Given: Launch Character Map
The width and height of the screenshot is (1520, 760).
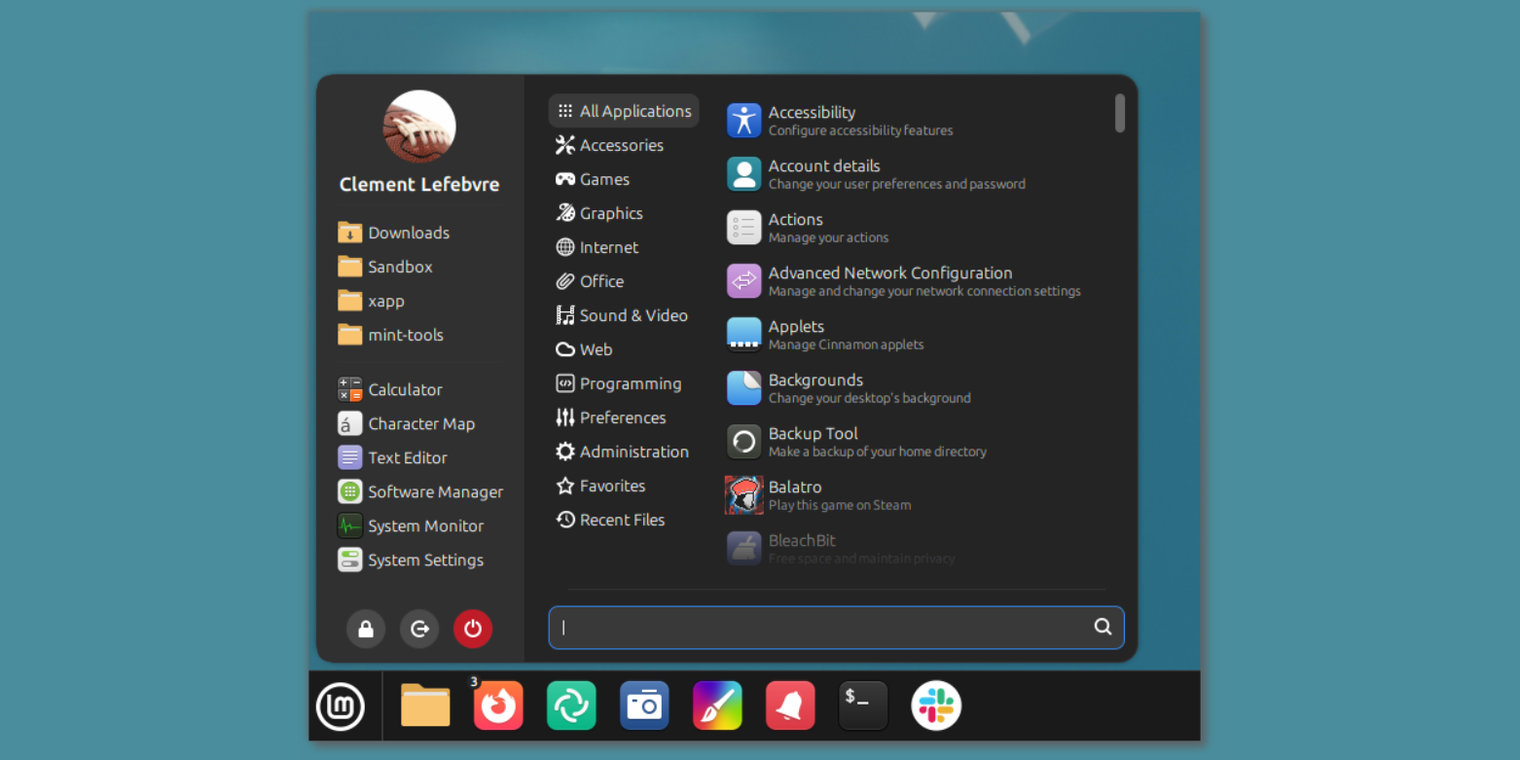Looking at the screenshot, I should [421, 423].
